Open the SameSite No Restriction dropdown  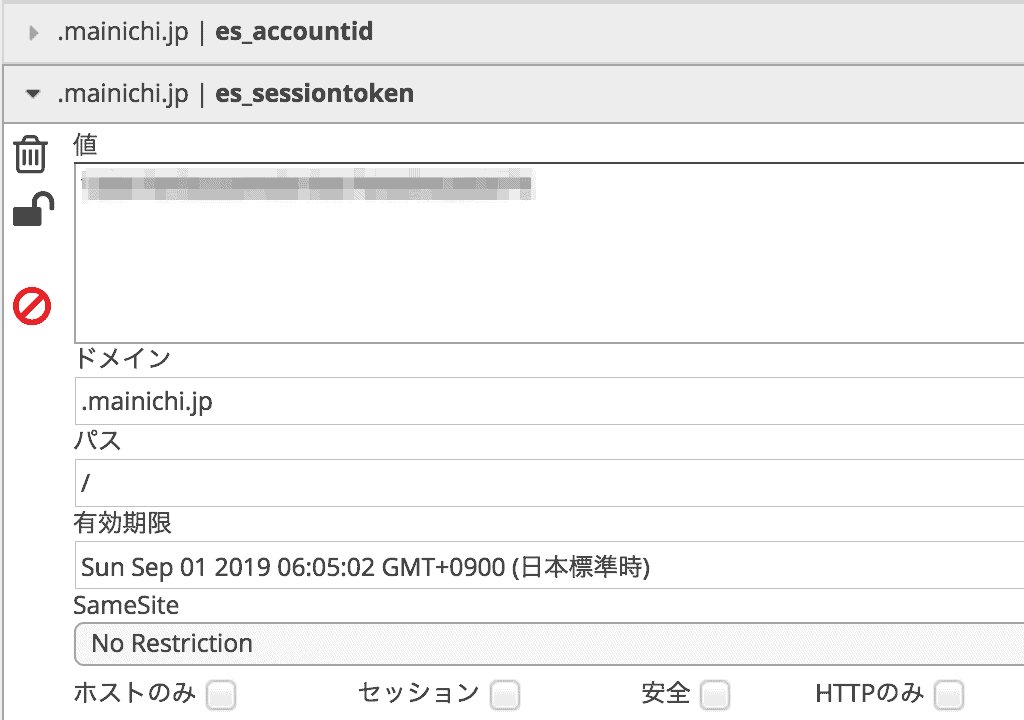(x=549, y=644)
